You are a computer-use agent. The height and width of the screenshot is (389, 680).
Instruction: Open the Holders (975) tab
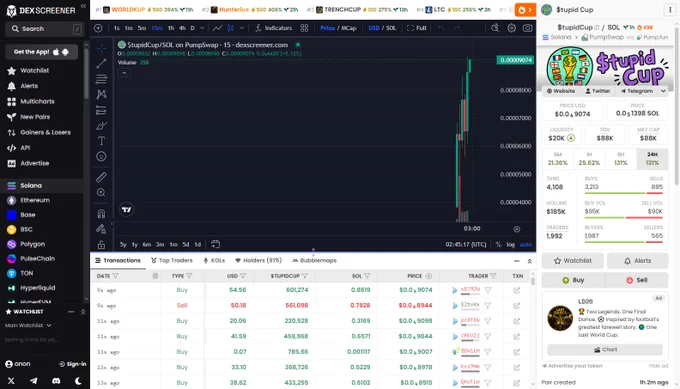pos(258,261)
